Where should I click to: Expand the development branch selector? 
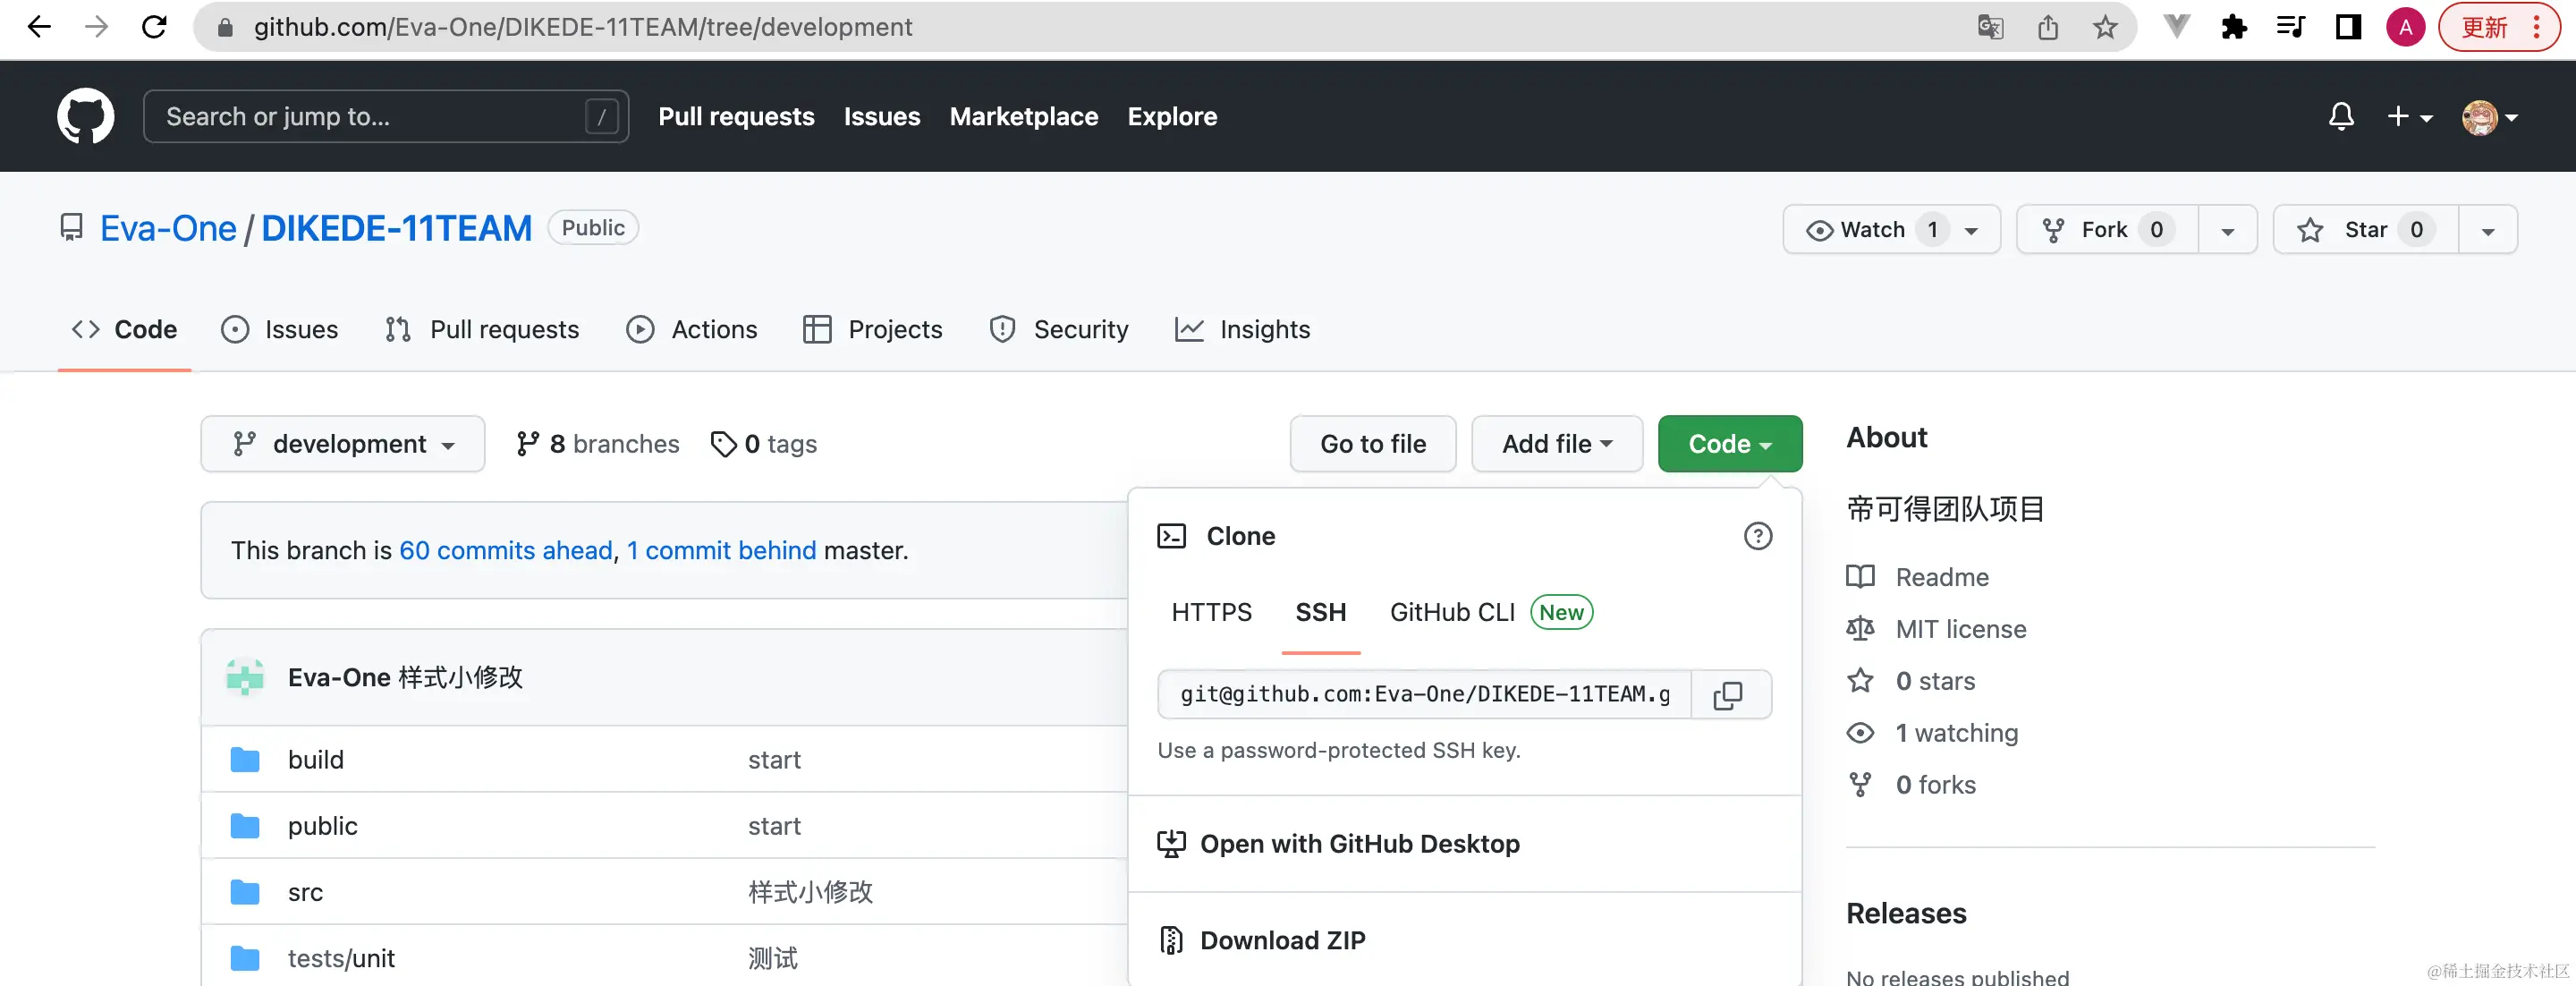(343, 444)
